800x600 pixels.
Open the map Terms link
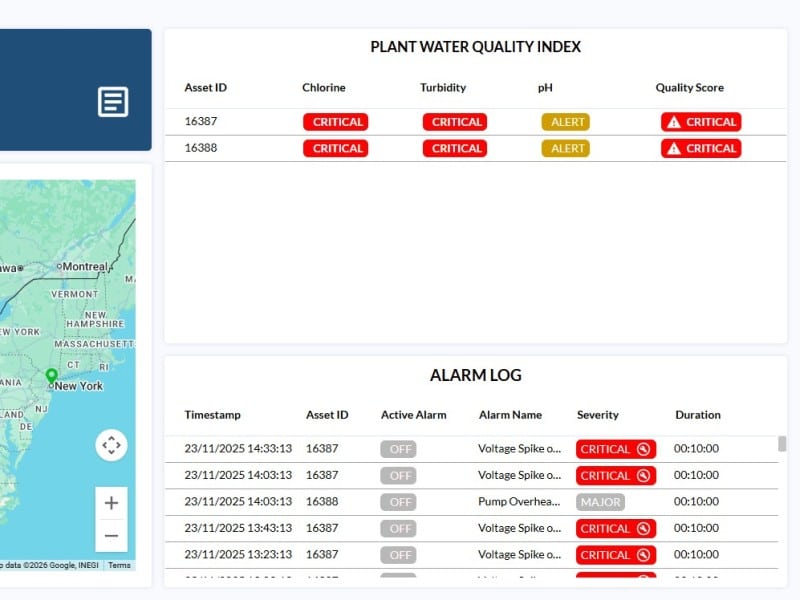(x=119, y=566)
